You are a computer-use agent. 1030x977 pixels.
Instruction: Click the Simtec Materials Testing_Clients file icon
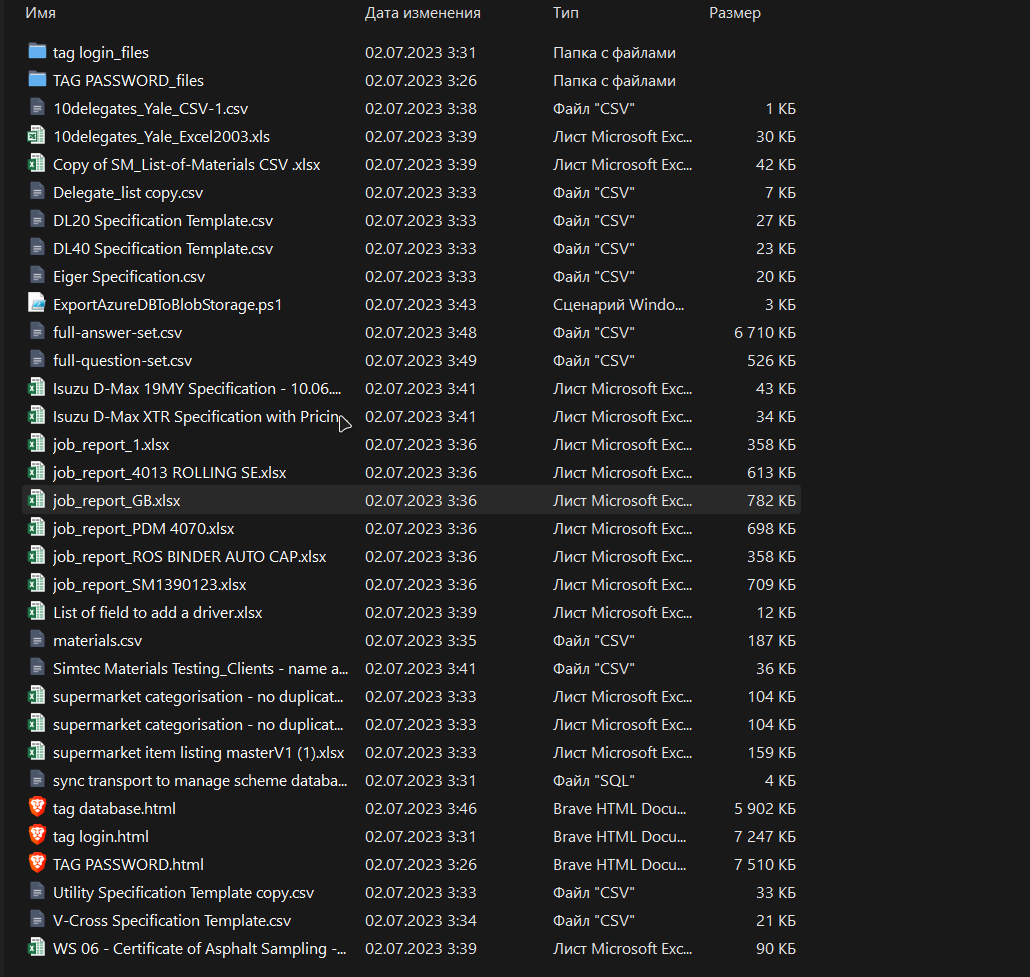(x=37, y=668)
